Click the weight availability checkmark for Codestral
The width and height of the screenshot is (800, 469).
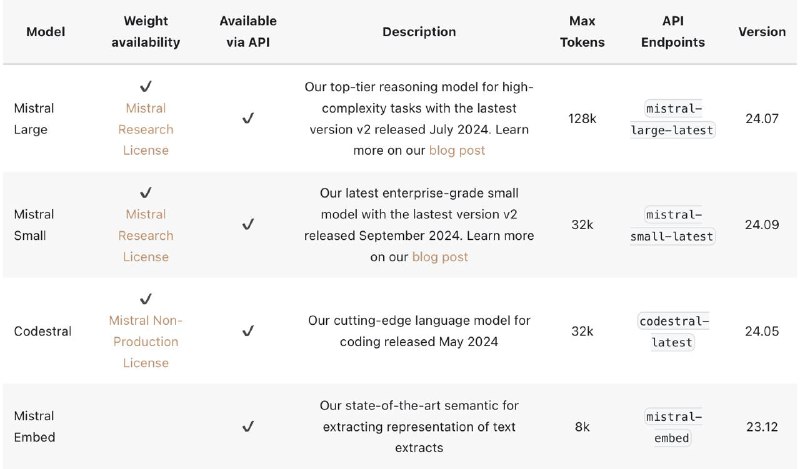pos(146,299)
